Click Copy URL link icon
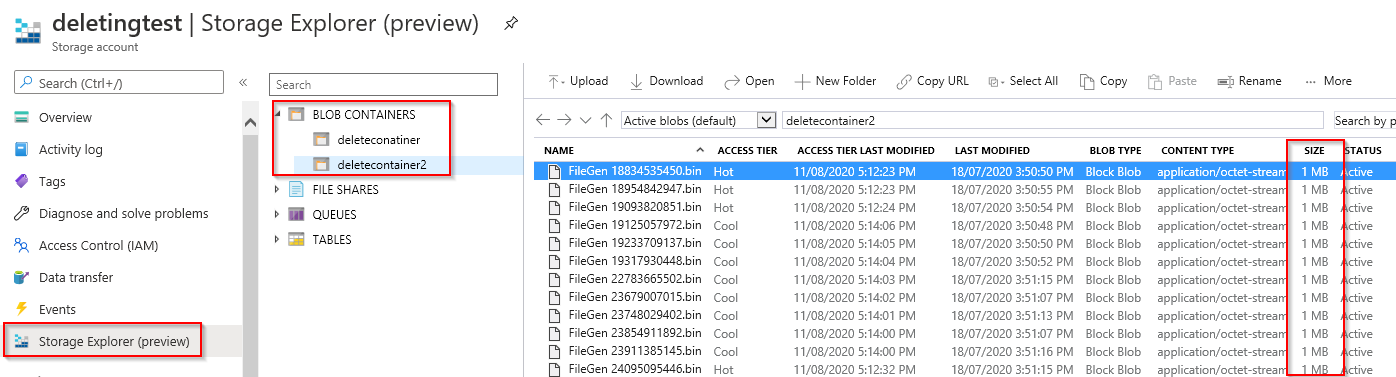Screen dimensions: 1396x377 (904, 81)
